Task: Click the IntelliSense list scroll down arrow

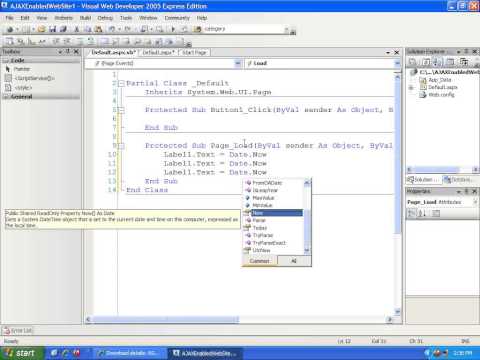Action: [307, 251]
